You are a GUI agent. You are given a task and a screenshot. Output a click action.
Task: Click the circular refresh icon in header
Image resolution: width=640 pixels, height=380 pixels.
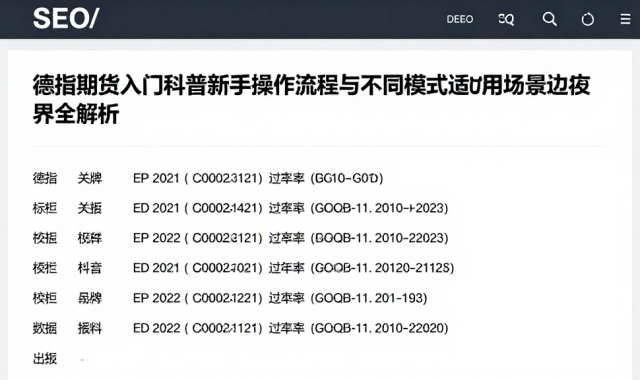[588, 19]
